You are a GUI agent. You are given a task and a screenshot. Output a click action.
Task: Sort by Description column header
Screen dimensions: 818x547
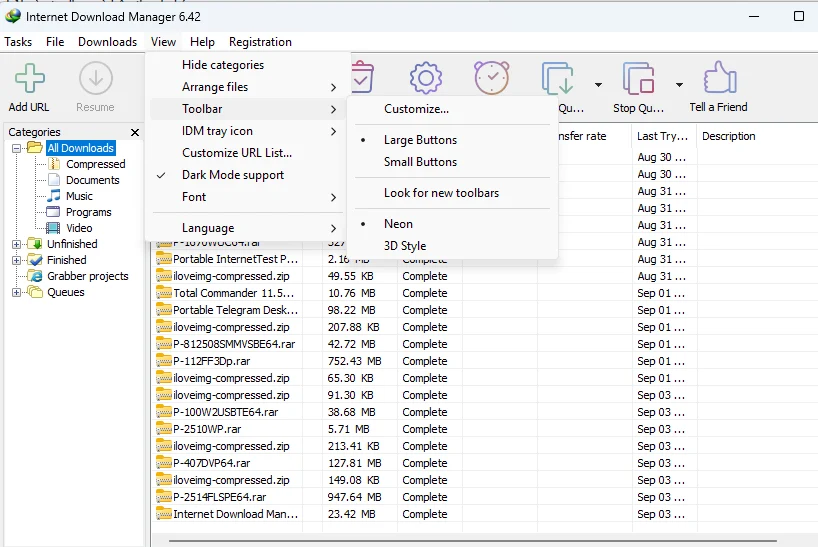tap(728, 136)
